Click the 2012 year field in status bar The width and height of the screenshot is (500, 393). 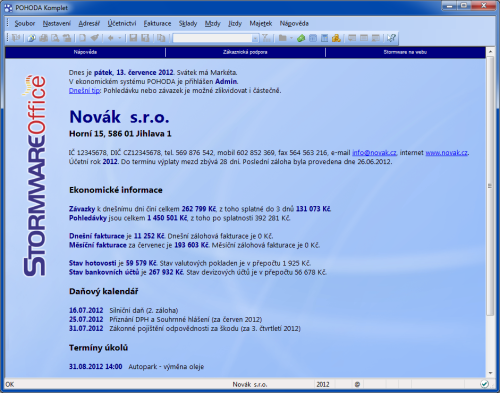tap(323, 384)
